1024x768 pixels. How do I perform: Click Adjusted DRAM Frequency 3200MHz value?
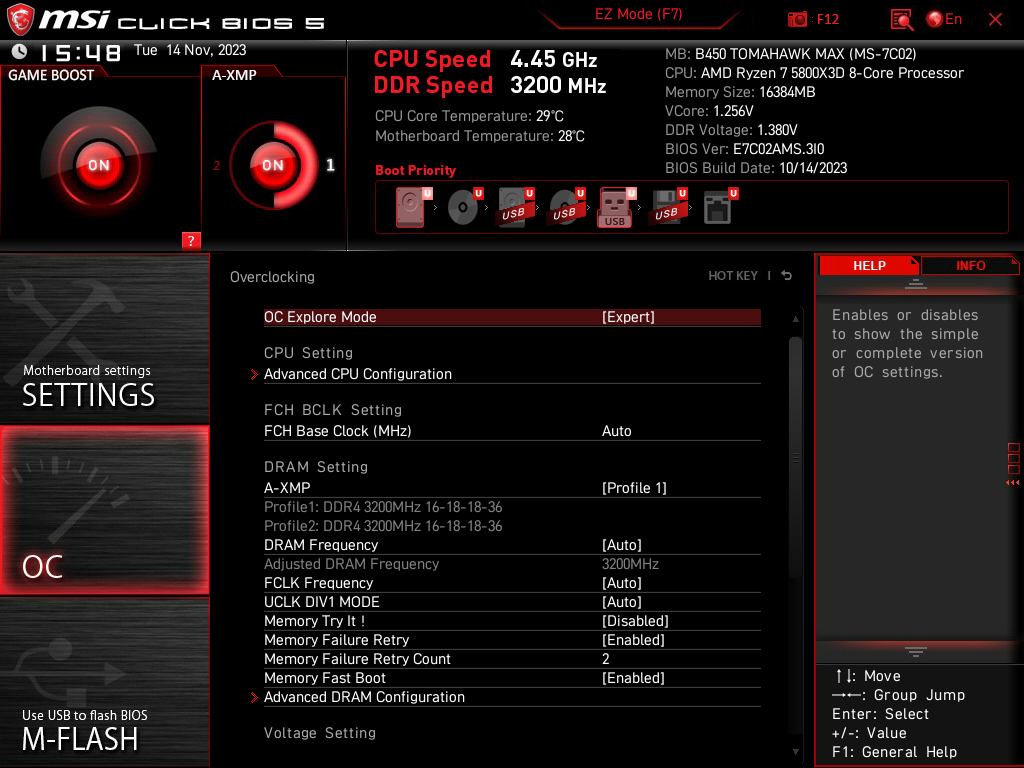pos(630,564)
